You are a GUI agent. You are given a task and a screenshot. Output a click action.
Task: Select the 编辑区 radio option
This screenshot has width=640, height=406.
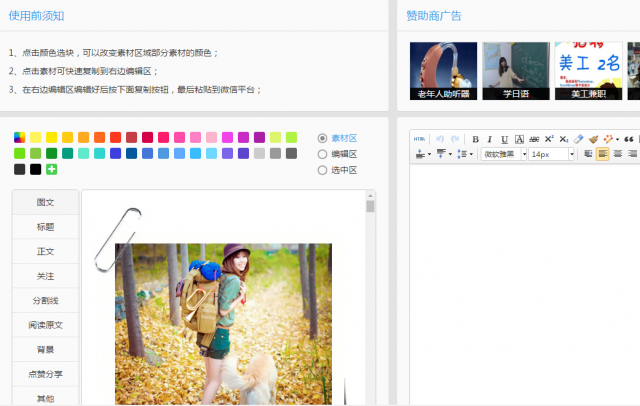click(x=322, y=154)
